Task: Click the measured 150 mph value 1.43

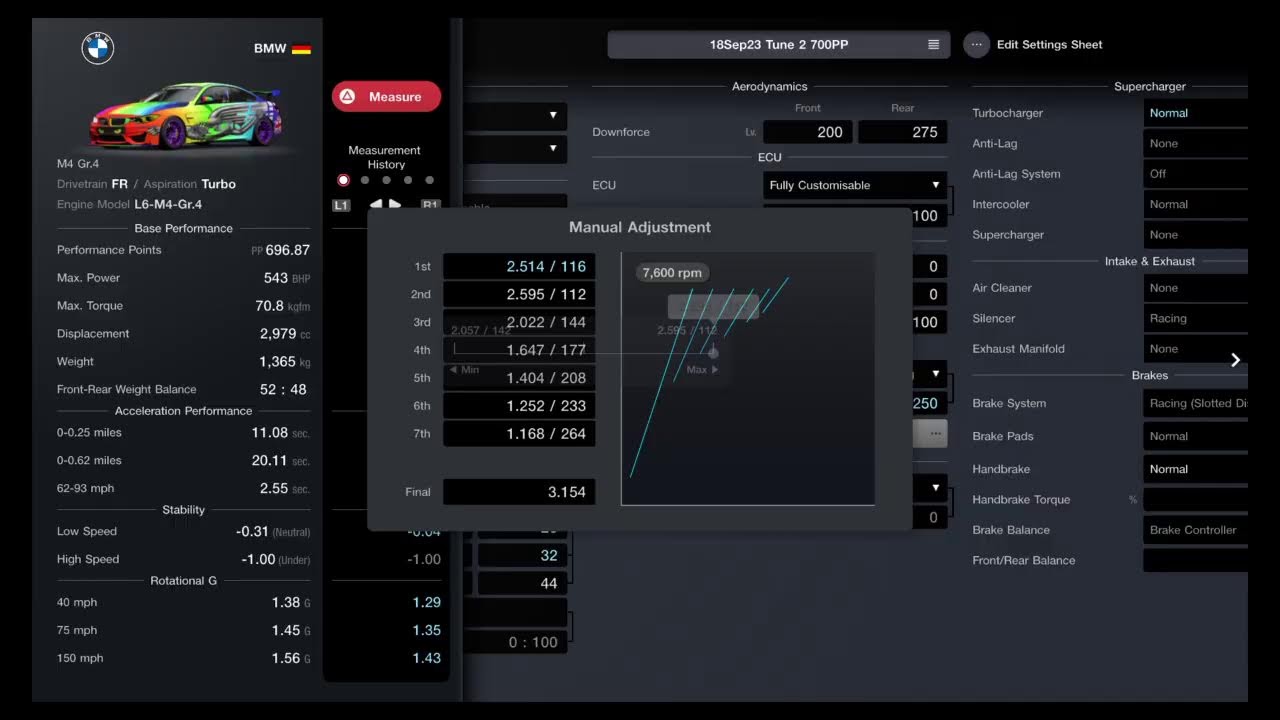Action: point(426,658)
